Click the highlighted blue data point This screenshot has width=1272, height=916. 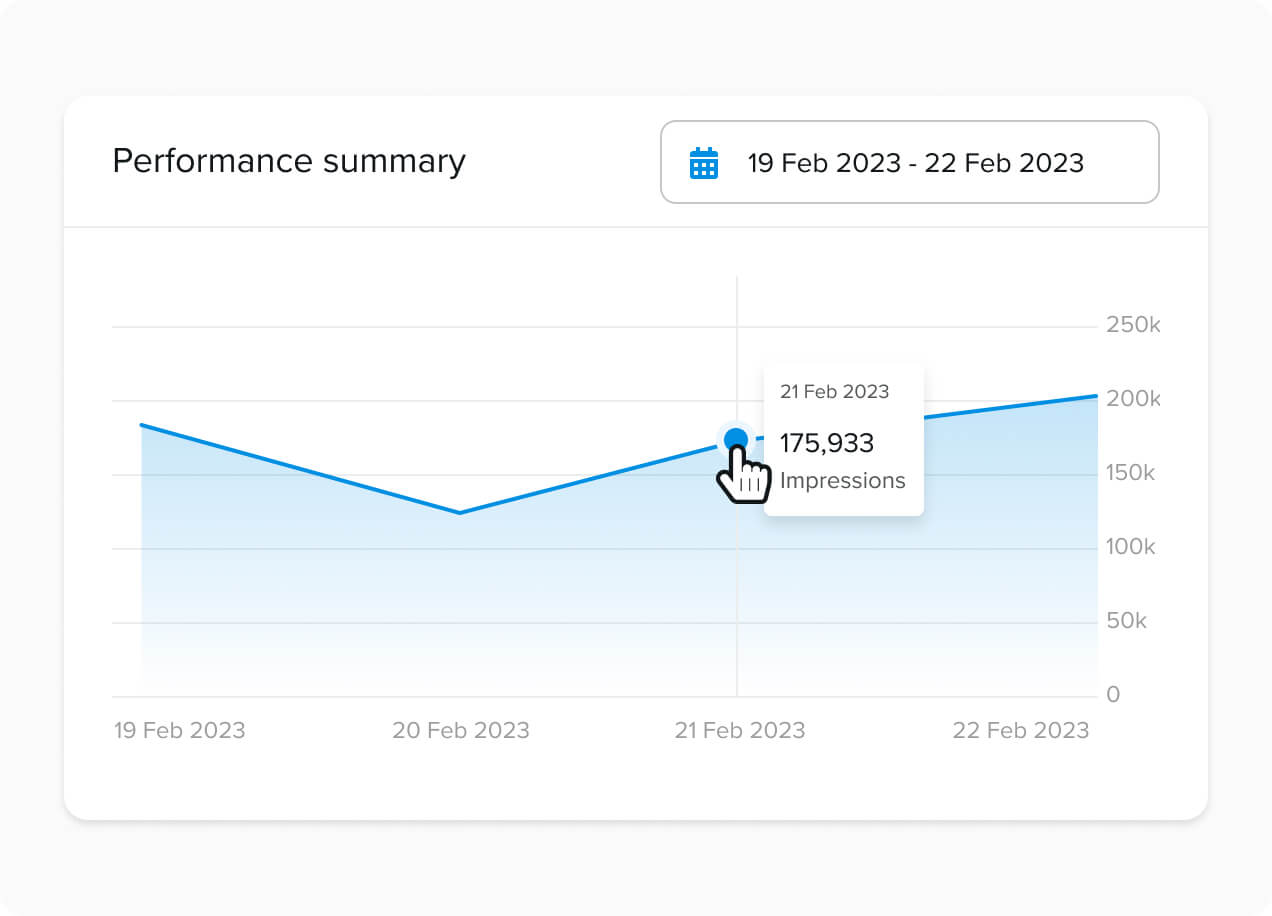pyautogui.click(x=736, y=439)
